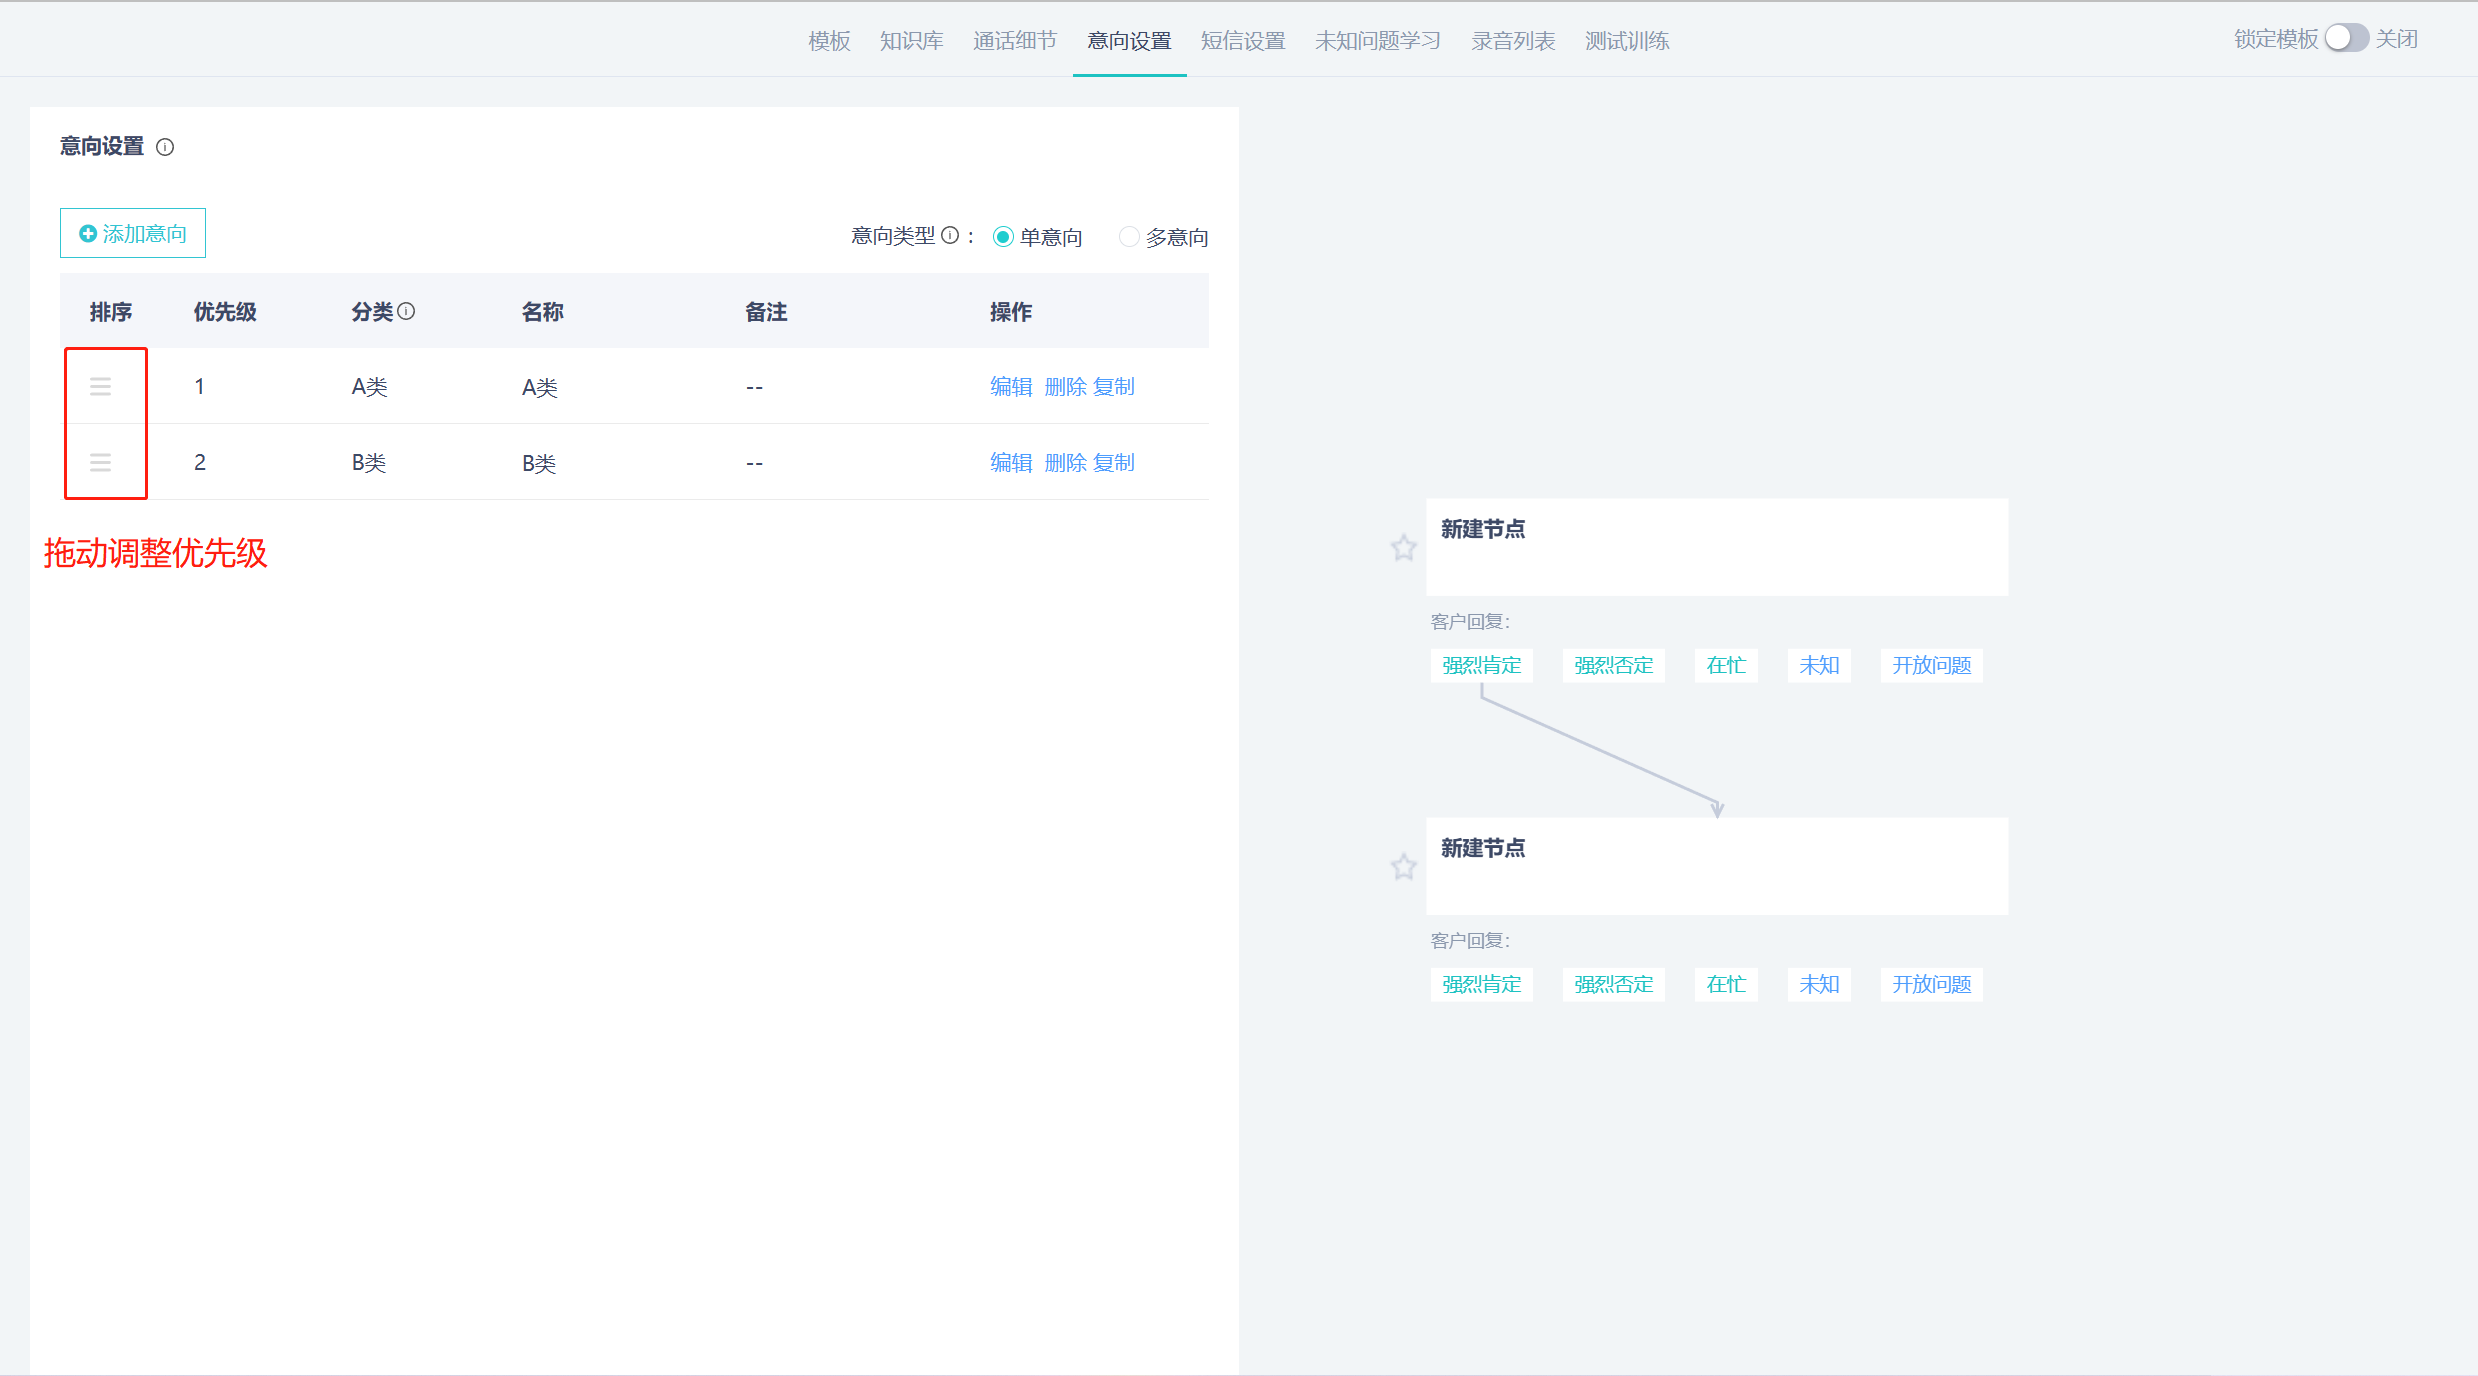Screen dimensions: 2478x1376
Task: Toggle the 锁定模板 switch
Action: pos(2346,38)
